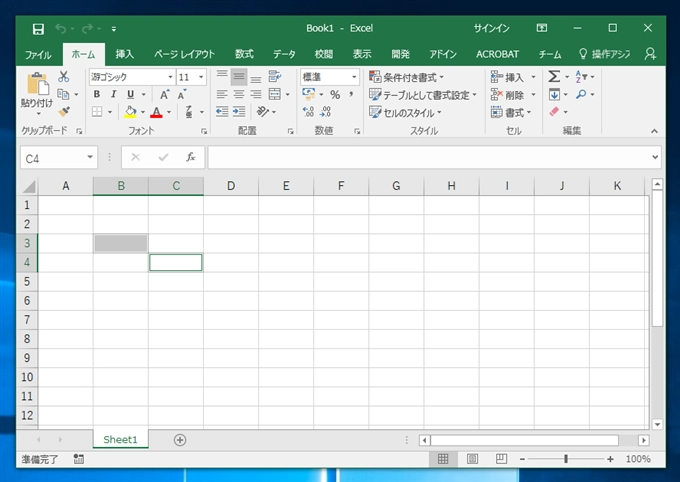
Task: Click the Insert Function fx button
Action: point(190,157)
